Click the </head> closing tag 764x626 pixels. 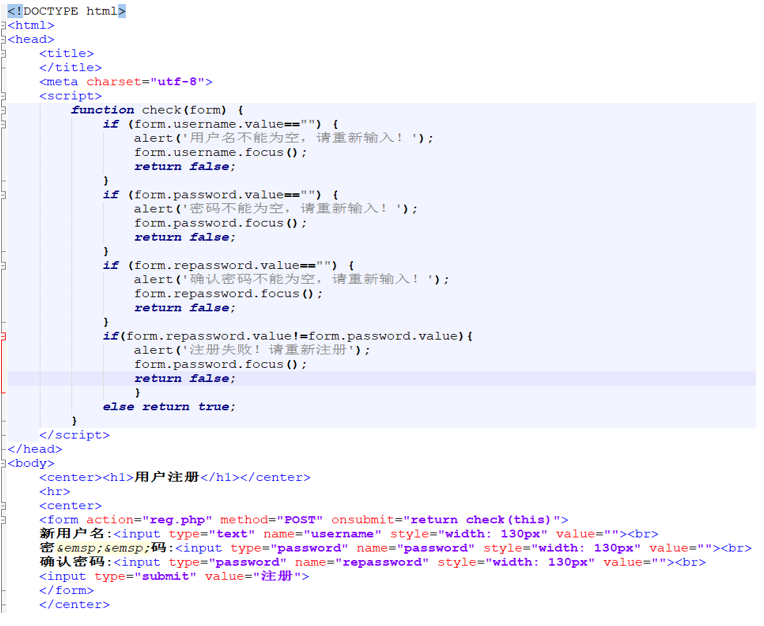tap(35, 449)
